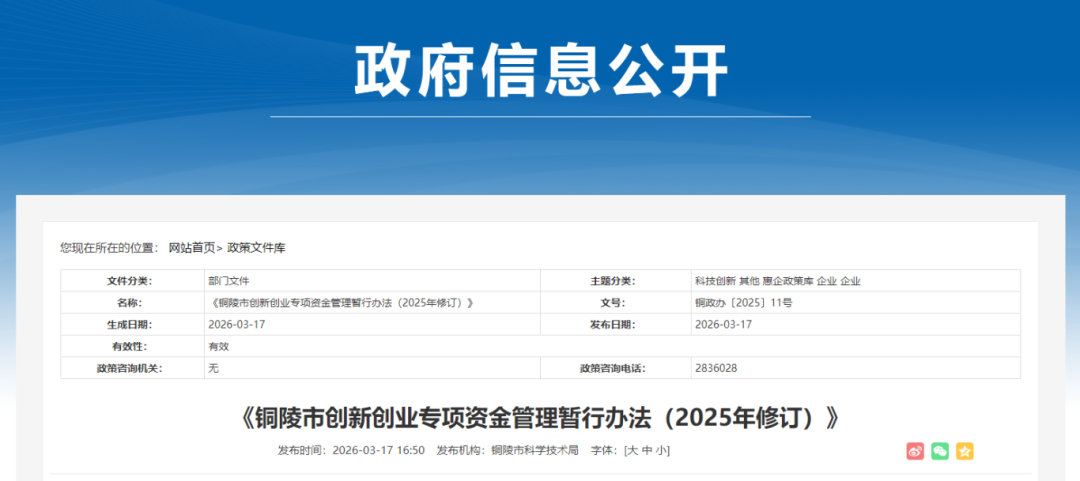Image resolution: width=1080 pixels, height=481 pixels.
Task: Set font size to 中
Action: tap(646, 451)
